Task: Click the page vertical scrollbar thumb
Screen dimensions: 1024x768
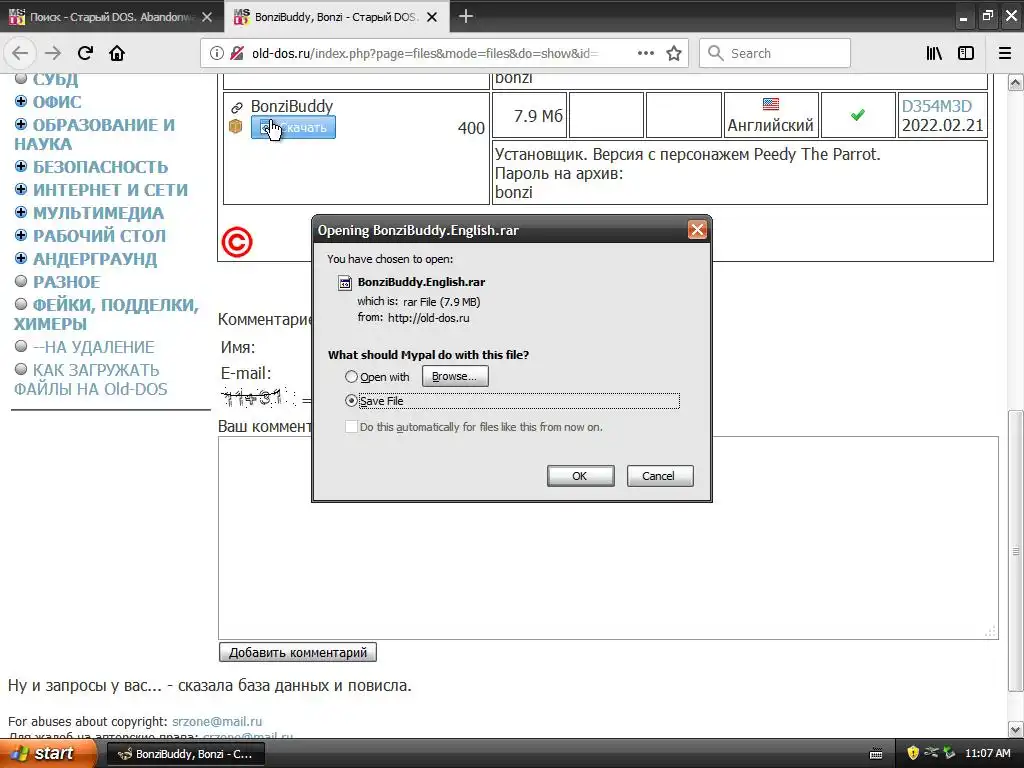Action: click(x=1015, y=551)
